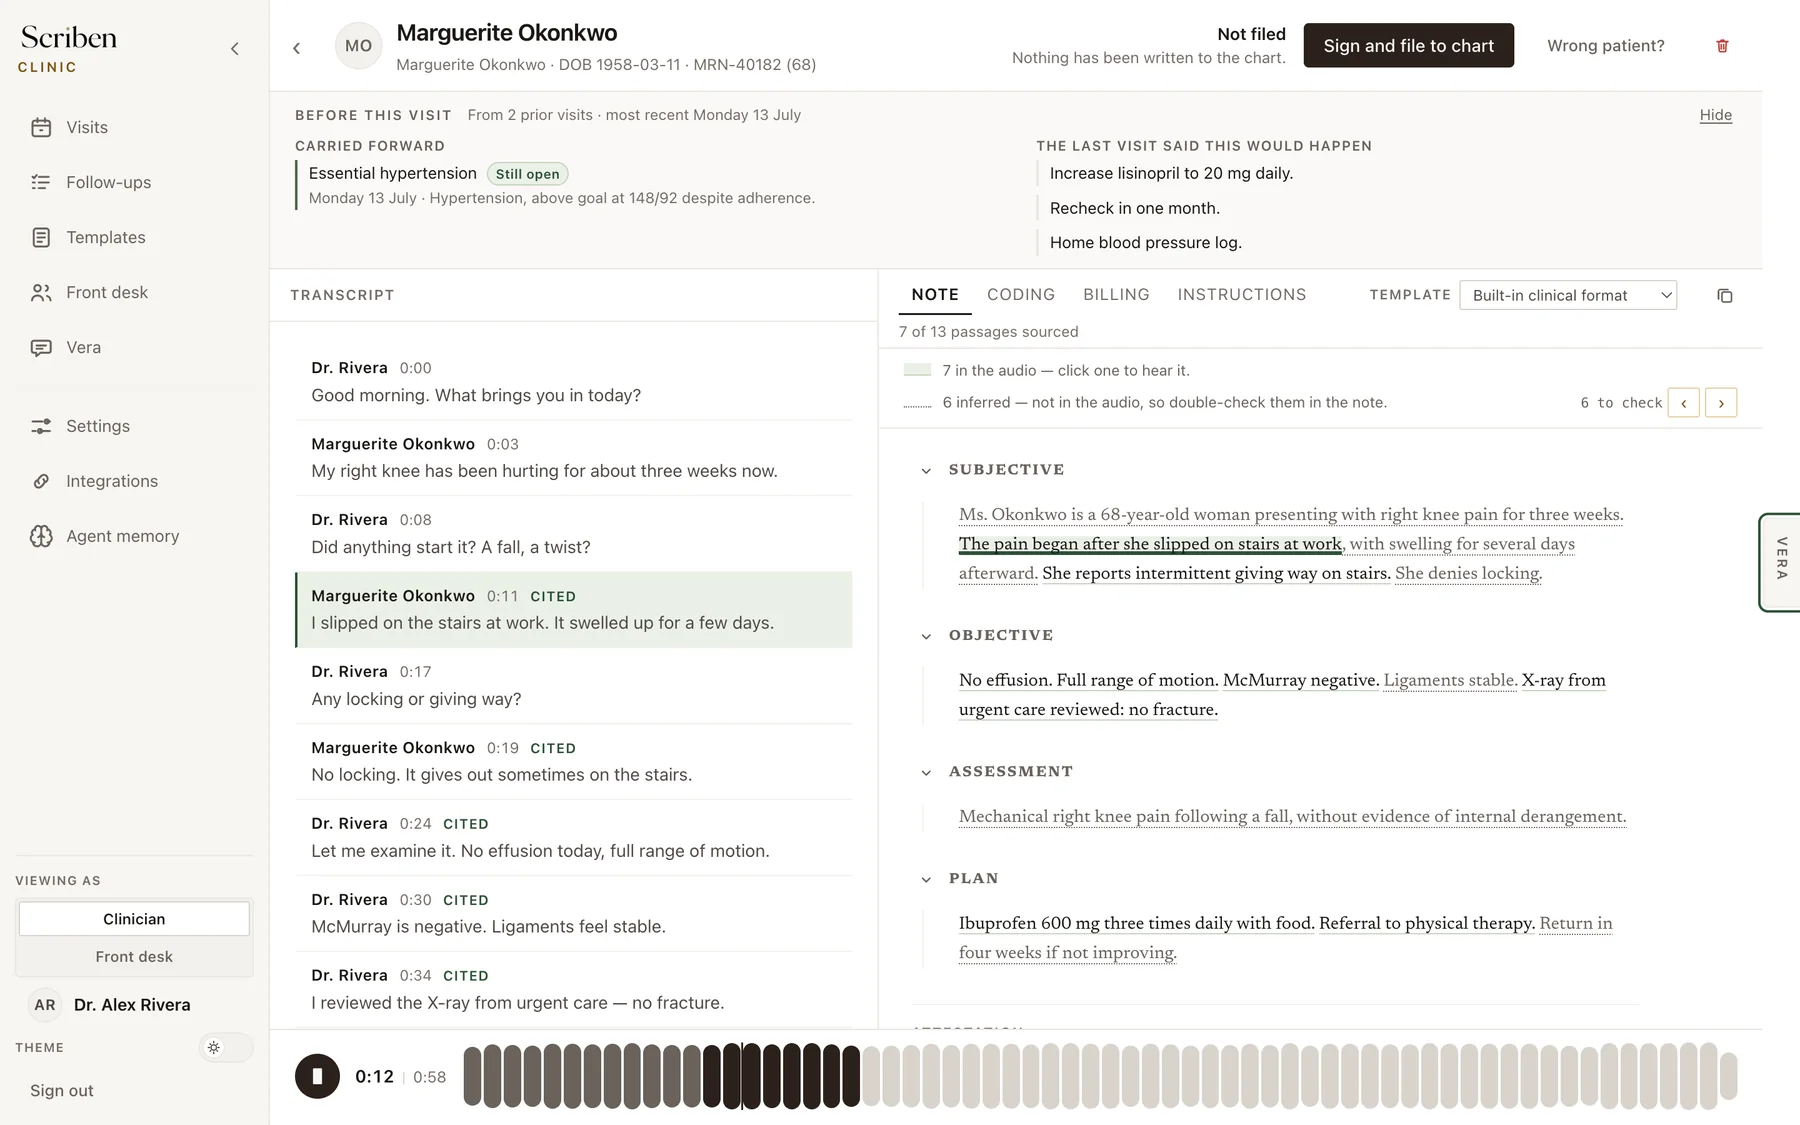Open the Front desk people icon
This screenshot has width=1800, height=1125.
[x=41, y=292]
